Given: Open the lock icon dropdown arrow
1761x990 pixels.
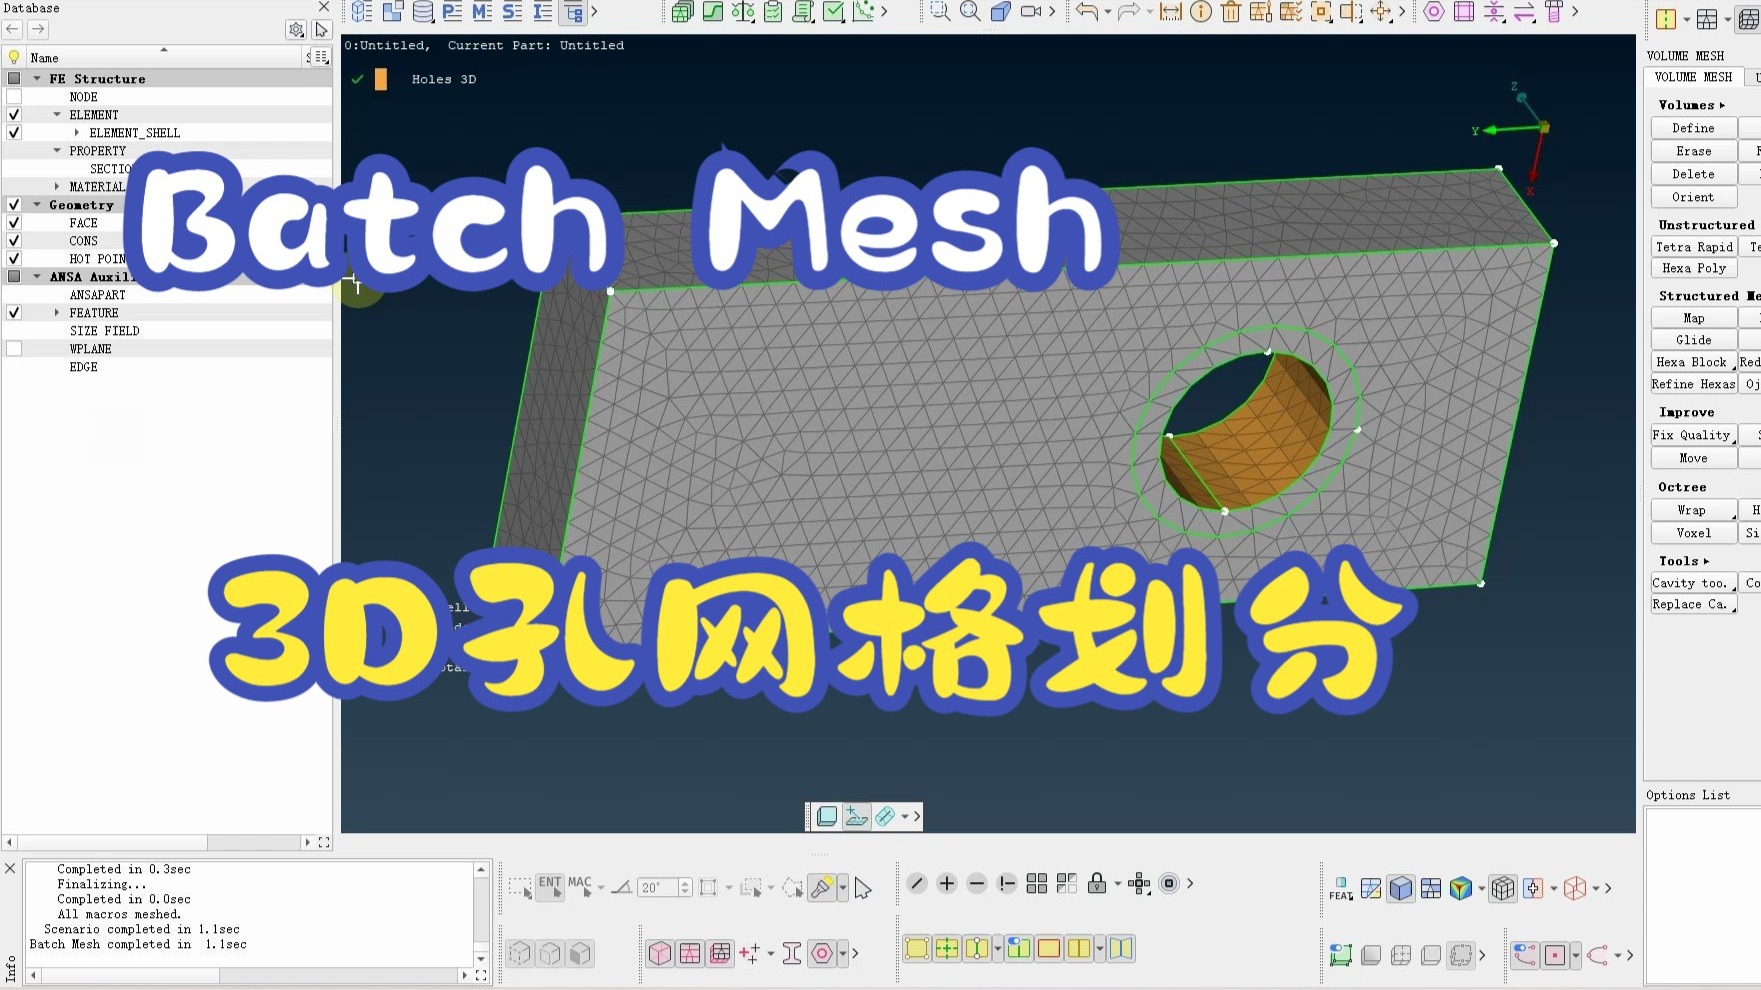Looking at the screenshot, I should 1118,883.
